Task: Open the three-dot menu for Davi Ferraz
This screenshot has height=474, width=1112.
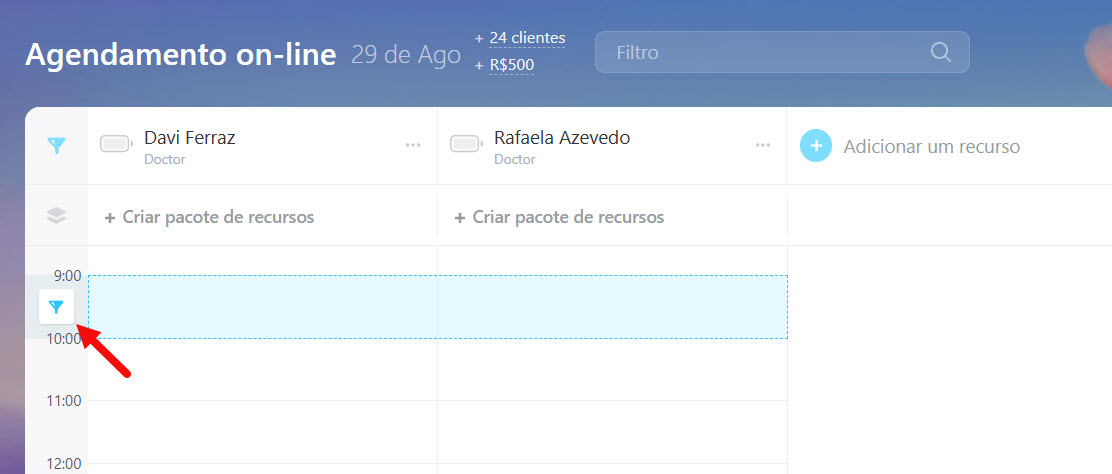Action: click(413, 146)
